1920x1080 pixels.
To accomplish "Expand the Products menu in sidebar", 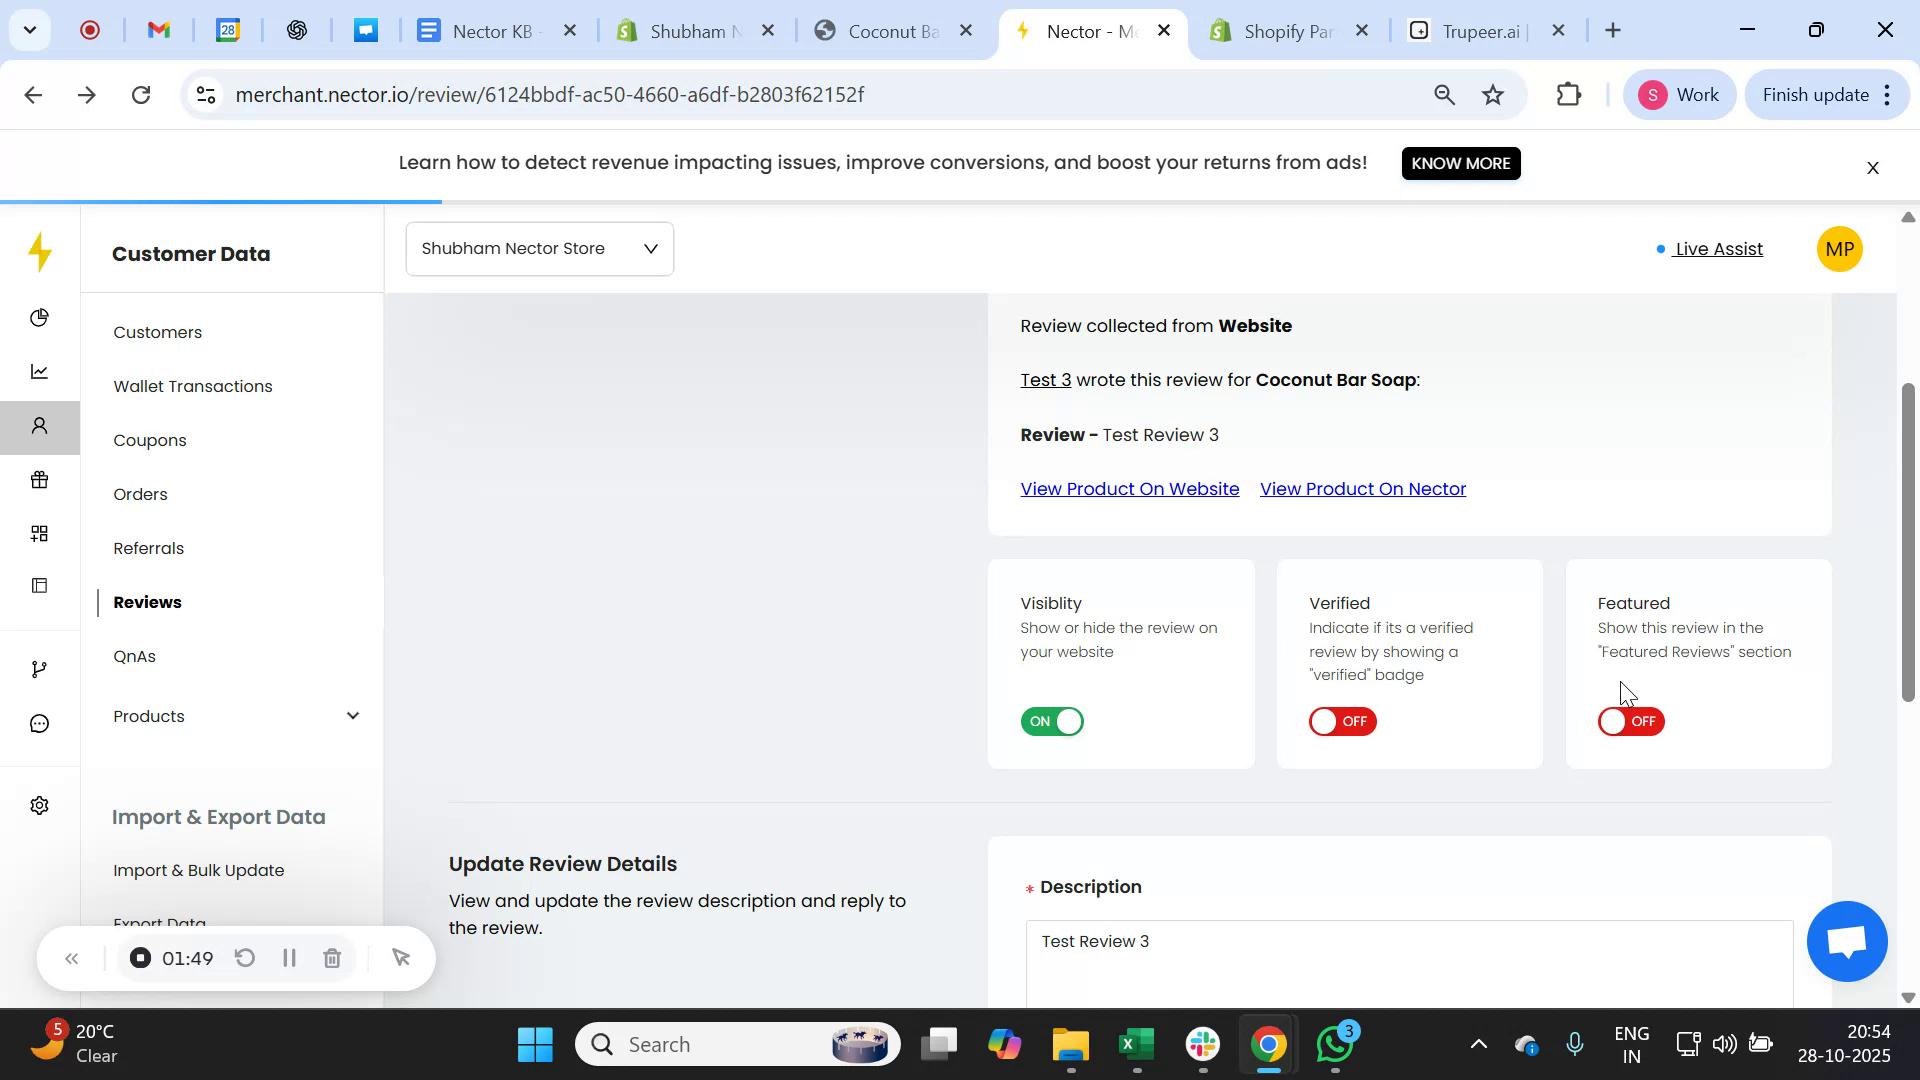I will tap(352, 715).
